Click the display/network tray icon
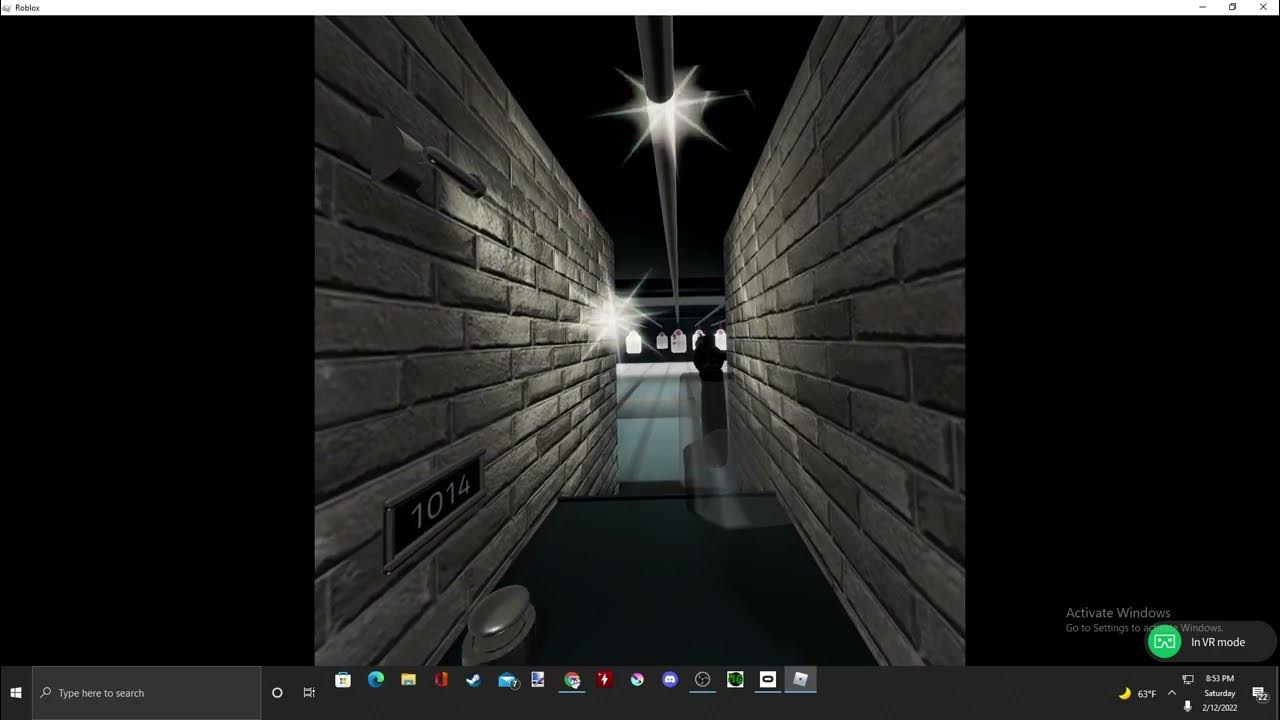The width and height of the screenshot is (1280, 720). point(1188,679)
